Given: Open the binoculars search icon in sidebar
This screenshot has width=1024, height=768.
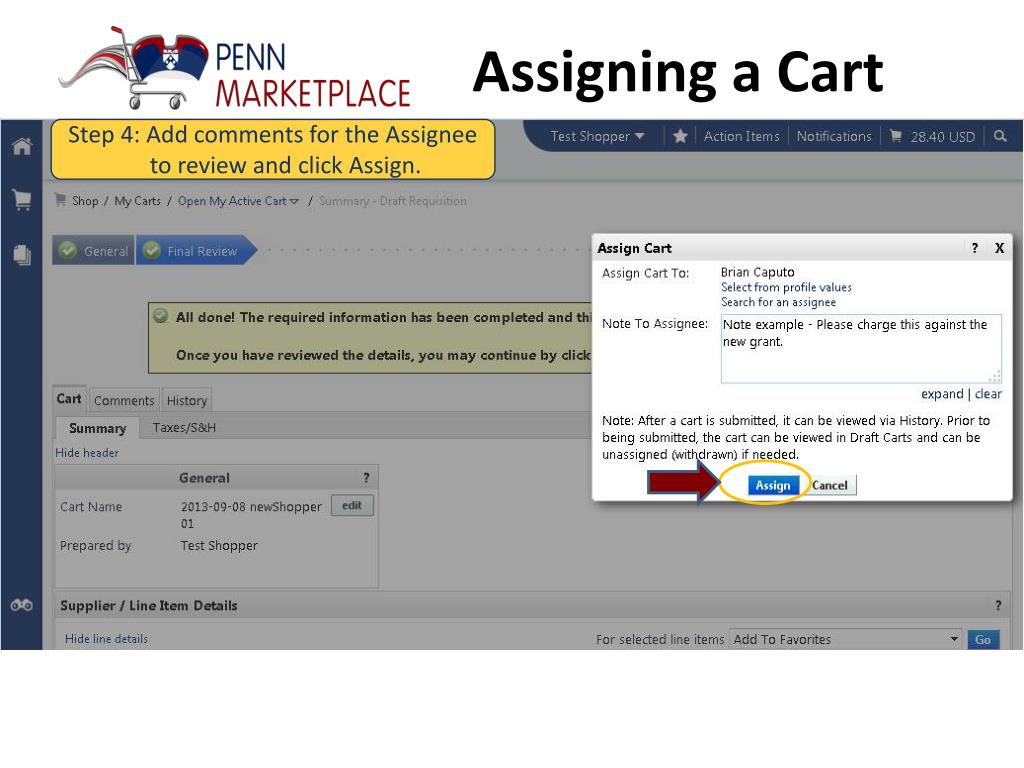Looking at the screenshot, I should [22, 605].
